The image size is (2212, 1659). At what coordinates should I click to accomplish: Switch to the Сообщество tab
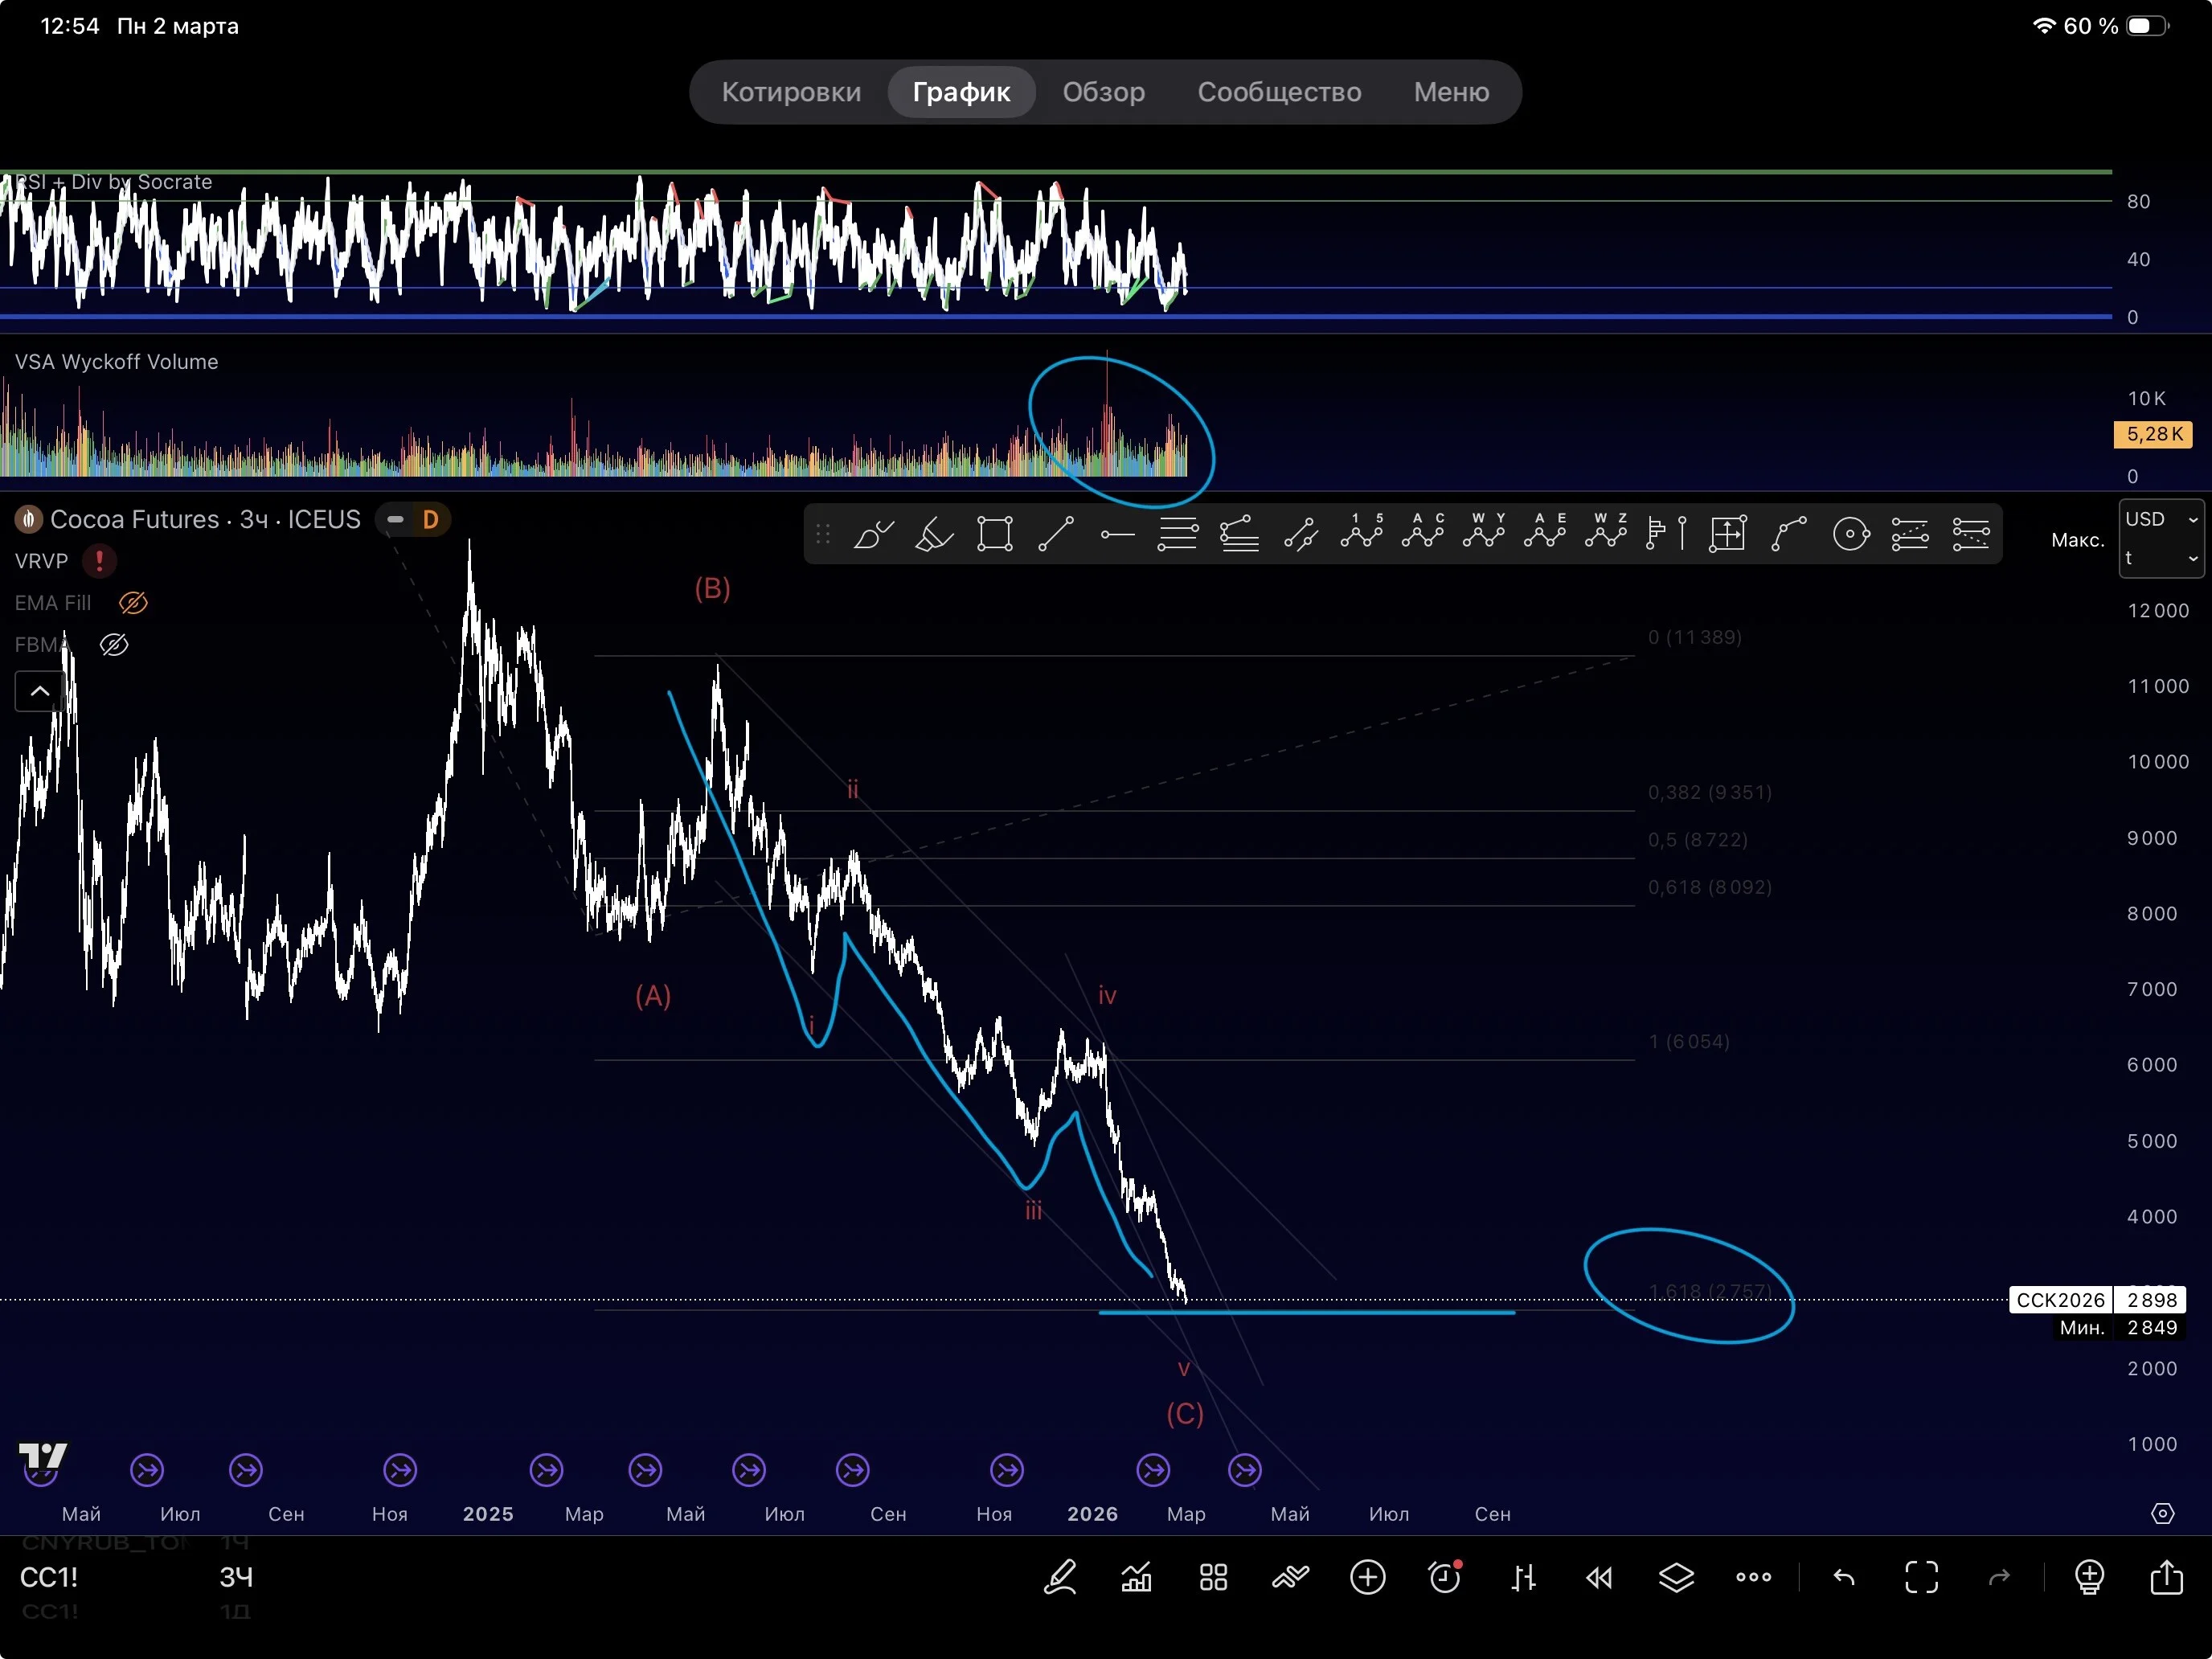pos(1279,92)
